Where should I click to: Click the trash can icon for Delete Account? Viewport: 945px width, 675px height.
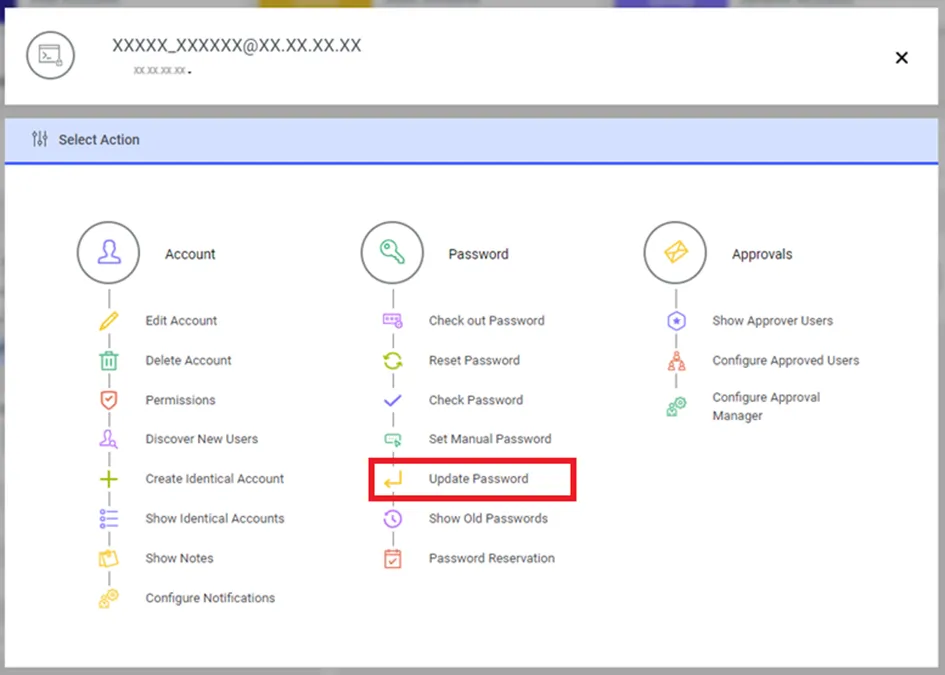[x=108, y=360]
